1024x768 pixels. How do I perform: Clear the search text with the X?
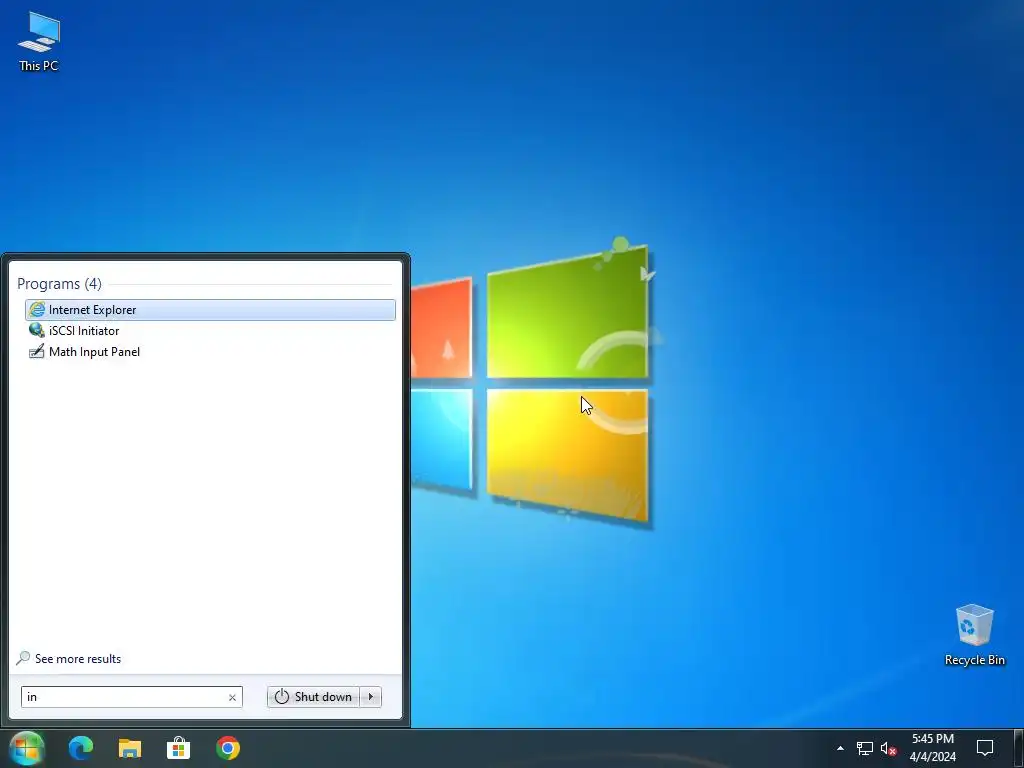tap(232, 697)
